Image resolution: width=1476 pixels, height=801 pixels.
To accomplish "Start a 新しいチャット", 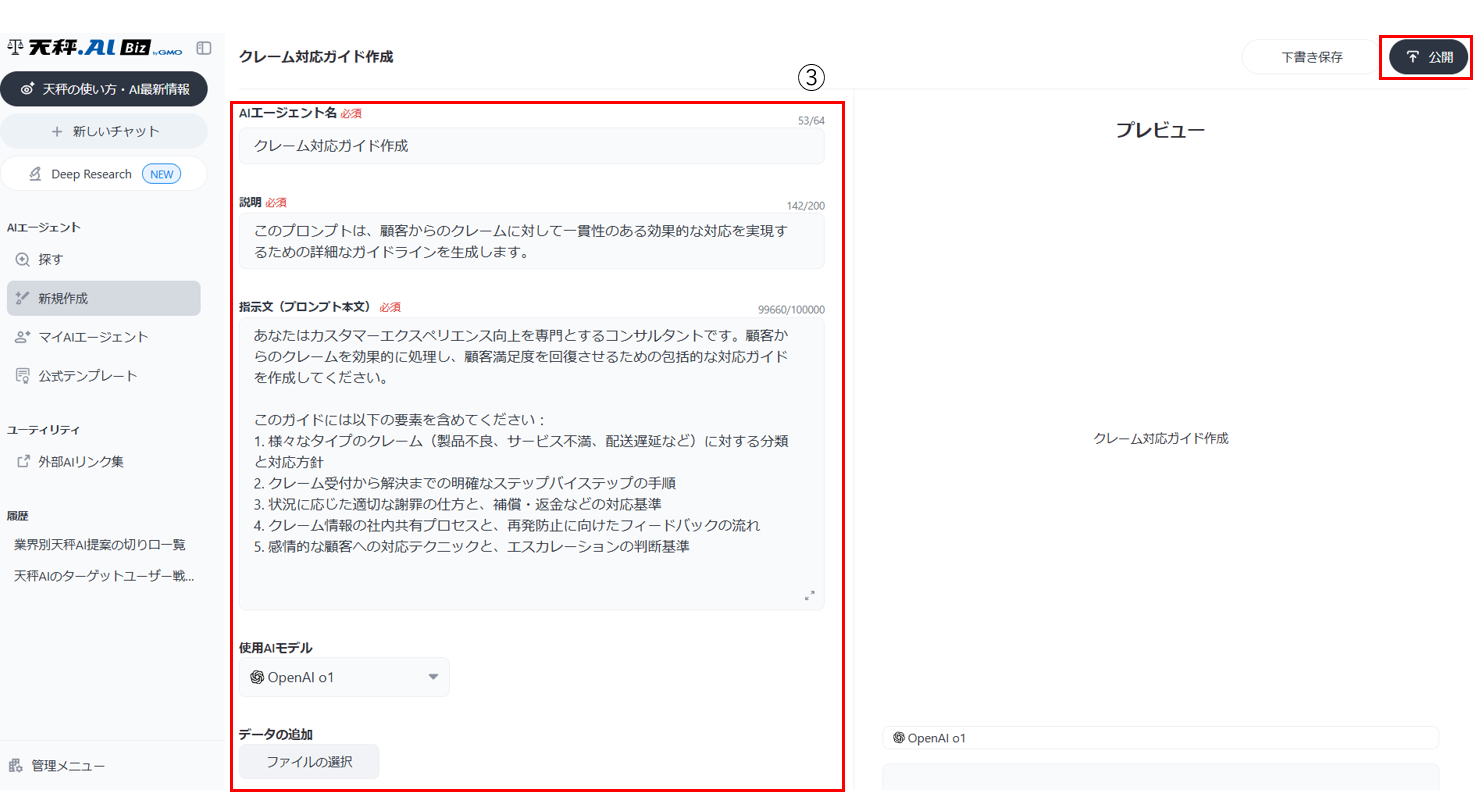I will click(x=103, y=131).
